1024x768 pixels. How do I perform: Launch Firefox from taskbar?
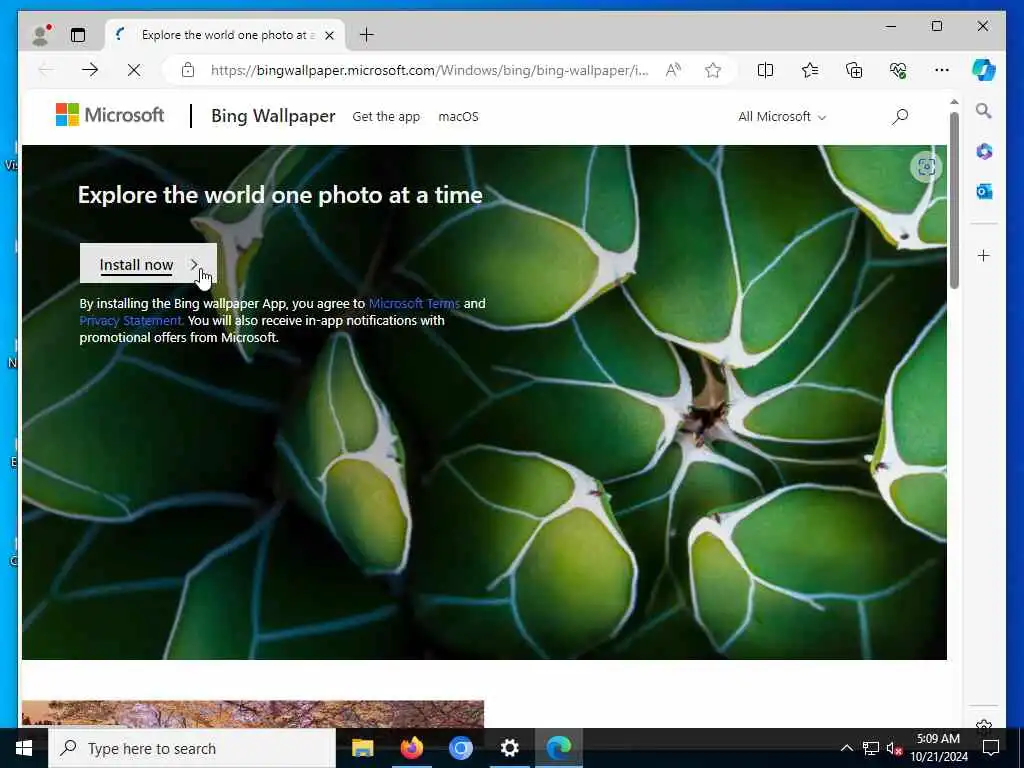[x=411, y=748]
